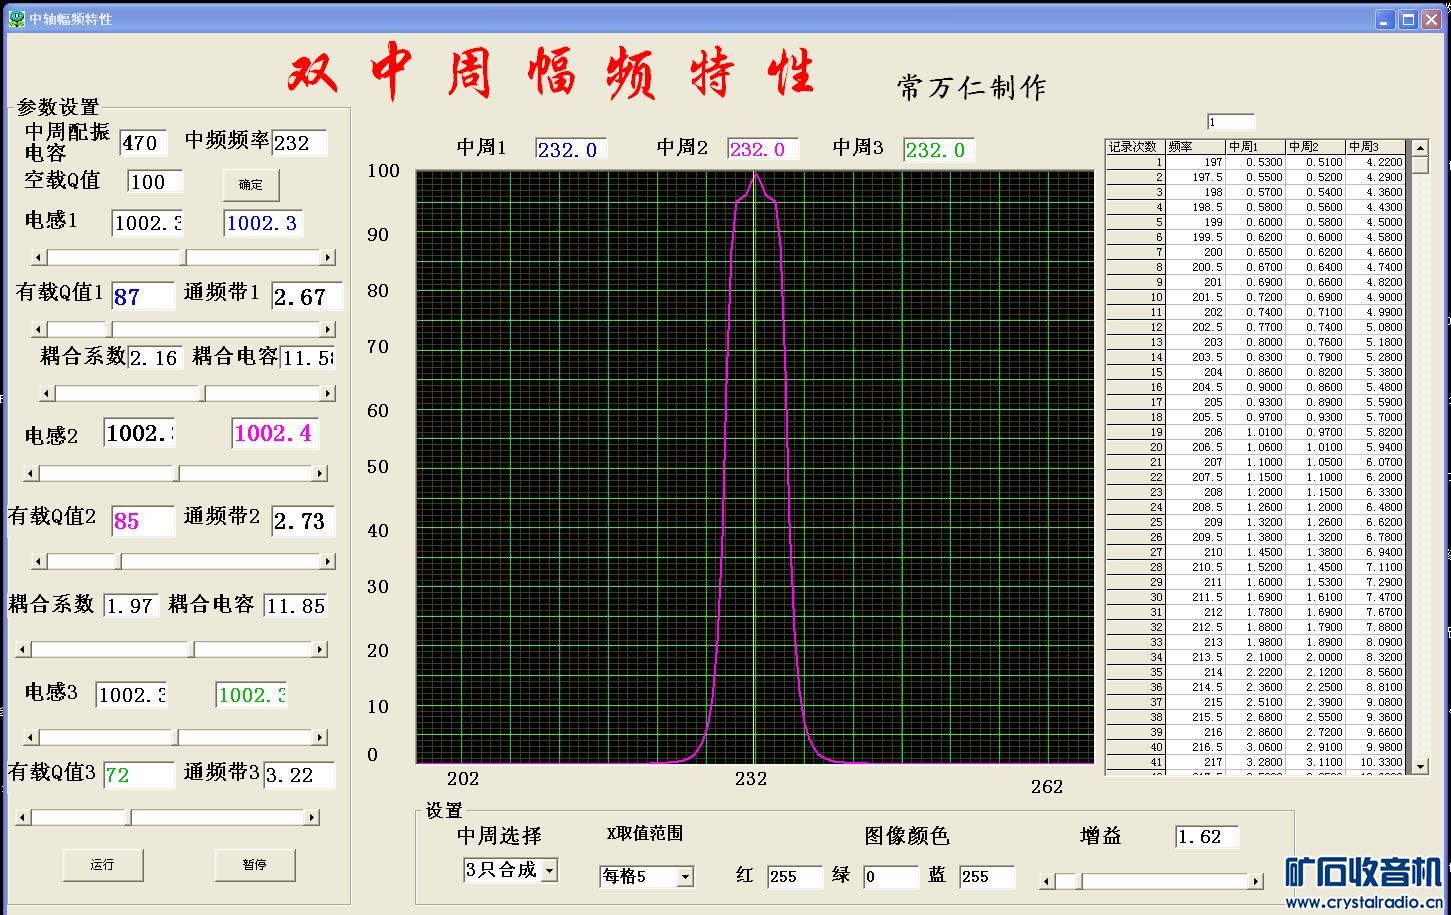This screenshot has width=1451, height=915.
Task: Click the second 耦合系数 slider below 1.97
Action: click(x=172, y=650)
